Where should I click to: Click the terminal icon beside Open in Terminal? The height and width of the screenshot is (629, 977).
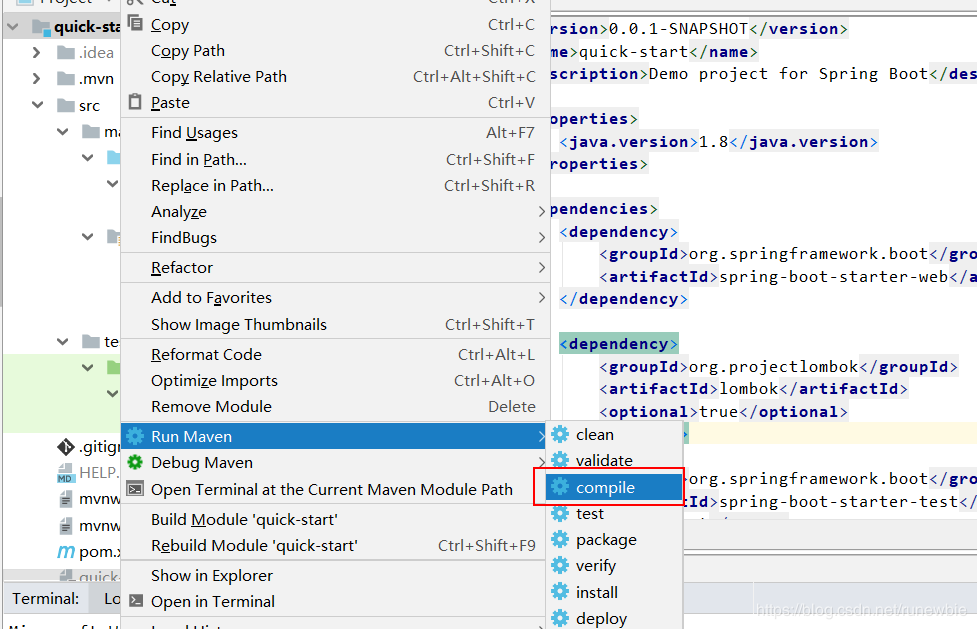pos(135,601)
